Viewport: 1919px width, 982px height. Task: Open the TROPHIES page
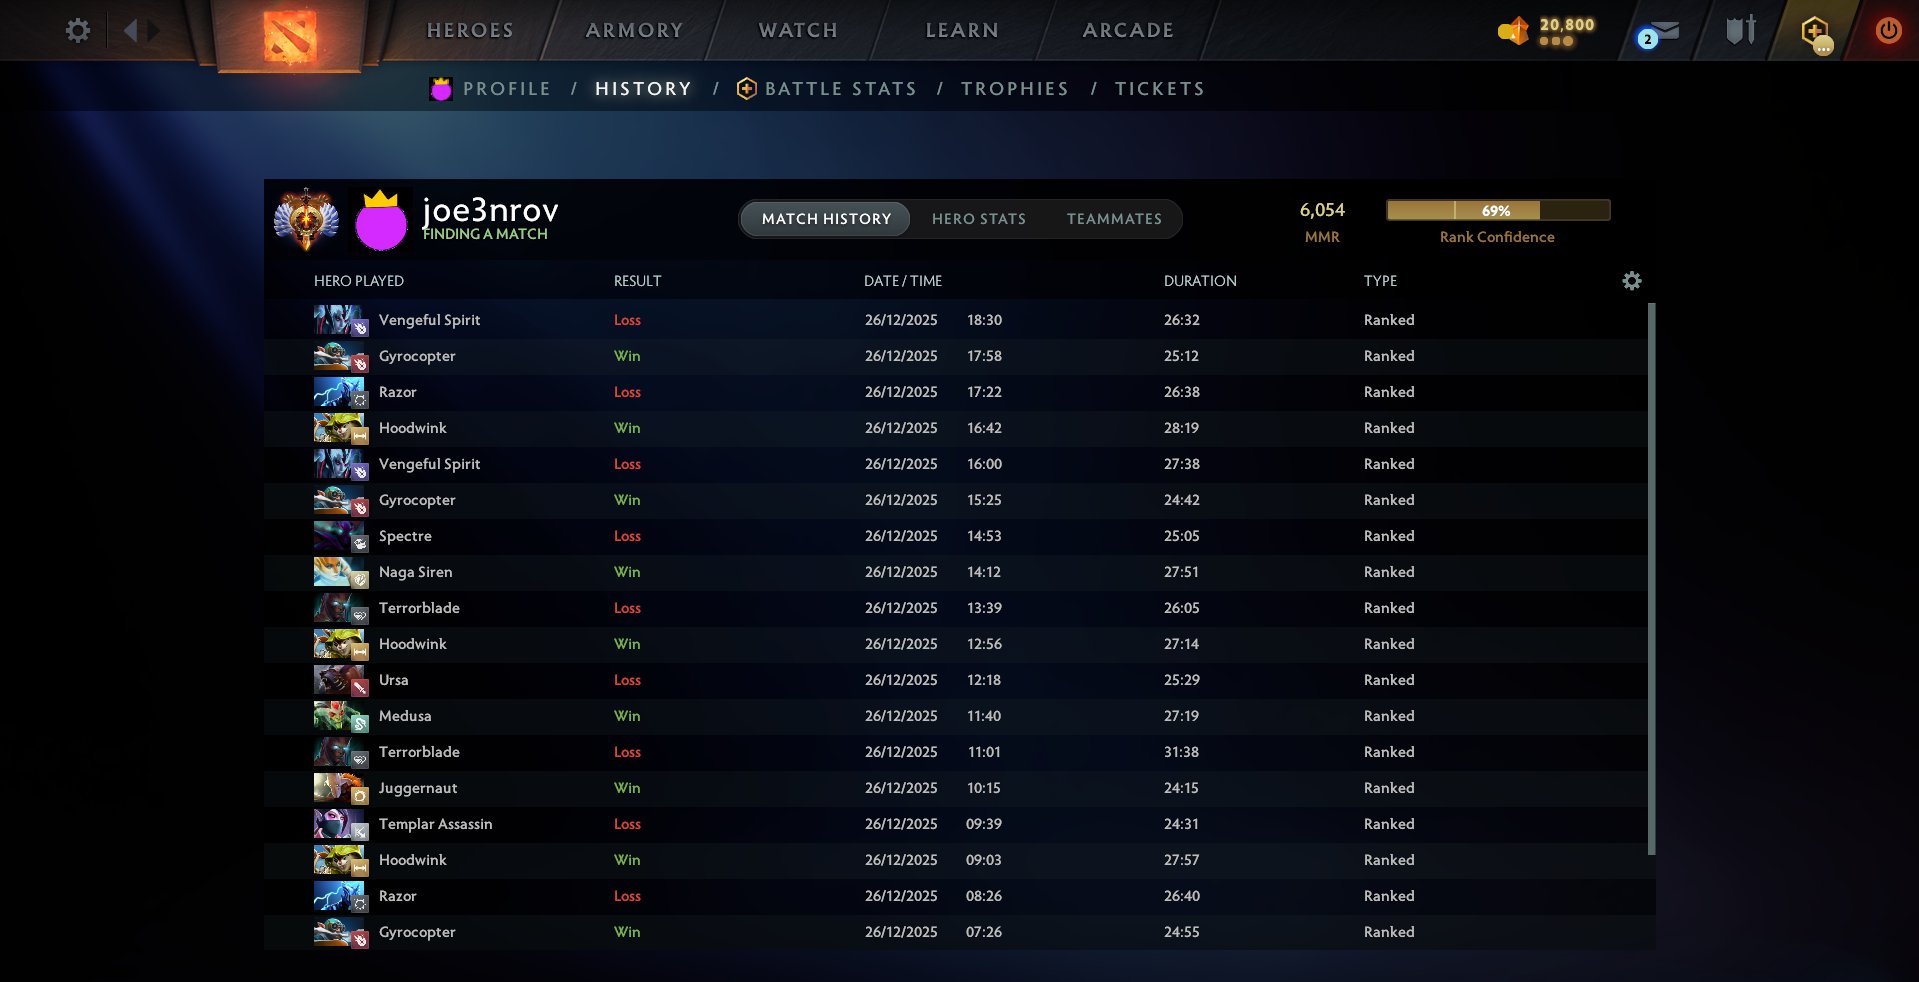click(1014, 88)
